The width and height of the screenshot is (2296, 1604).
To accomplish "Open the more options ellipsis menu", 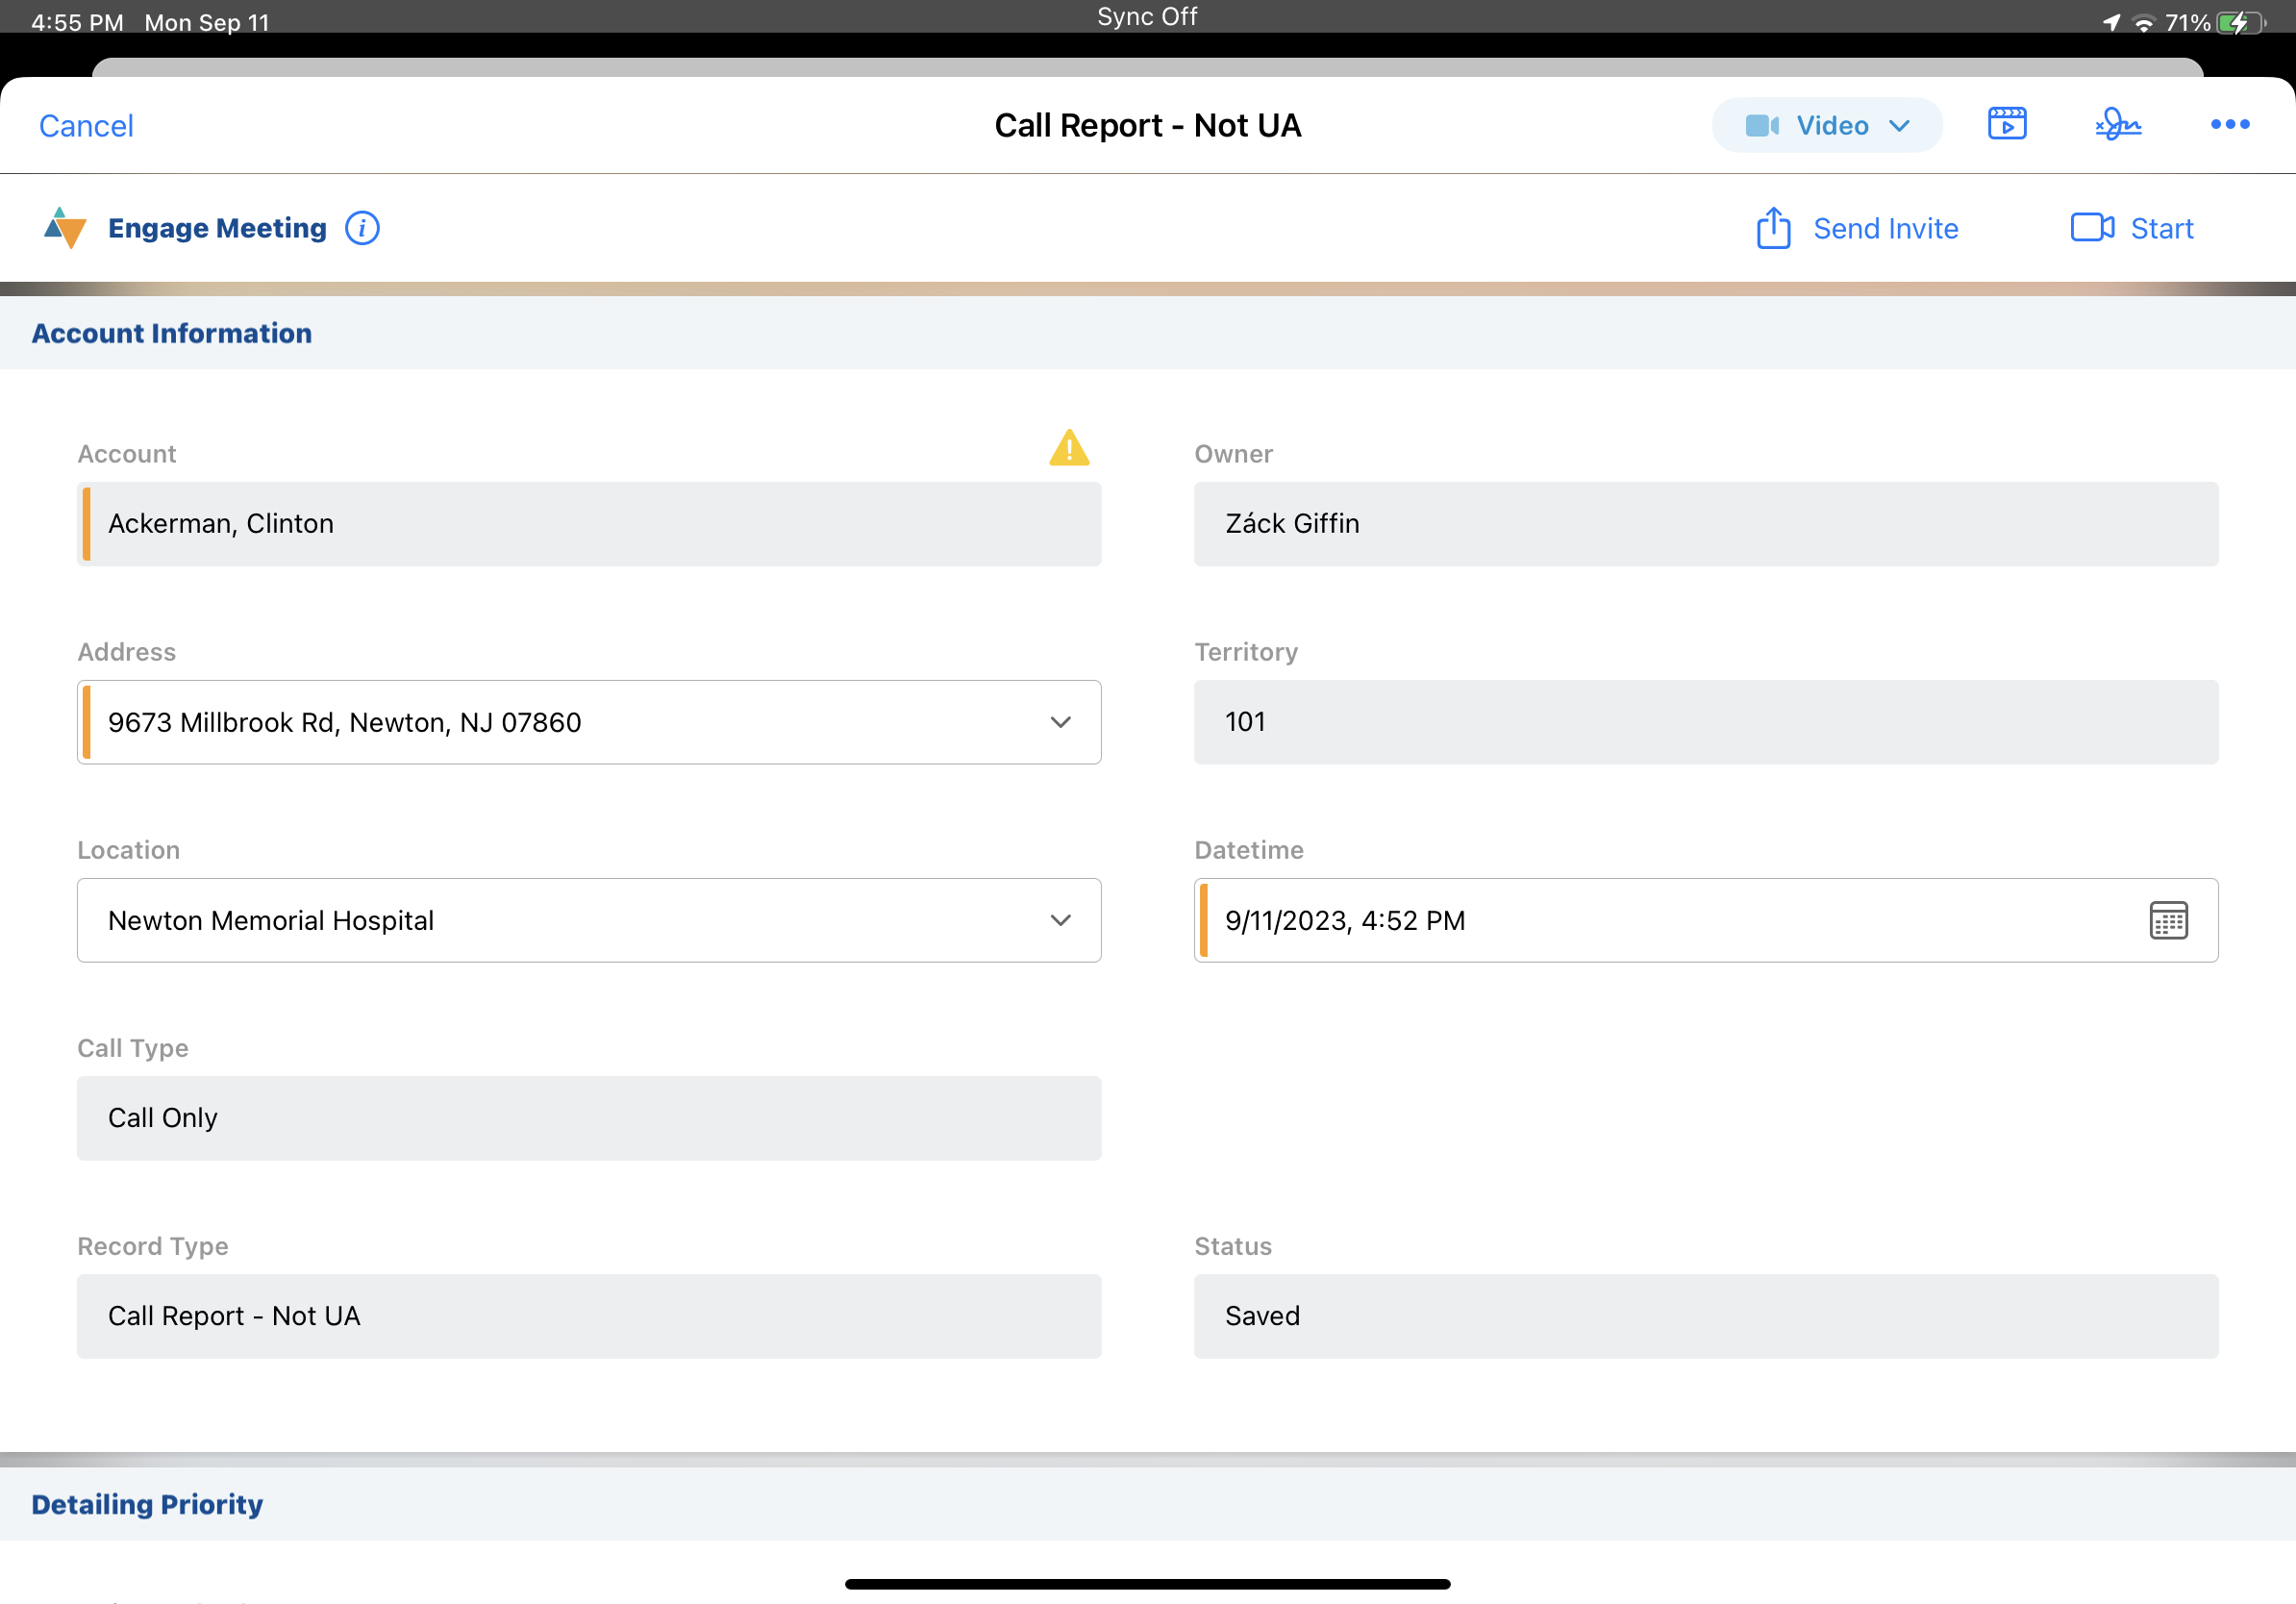I will [2229, 124].
